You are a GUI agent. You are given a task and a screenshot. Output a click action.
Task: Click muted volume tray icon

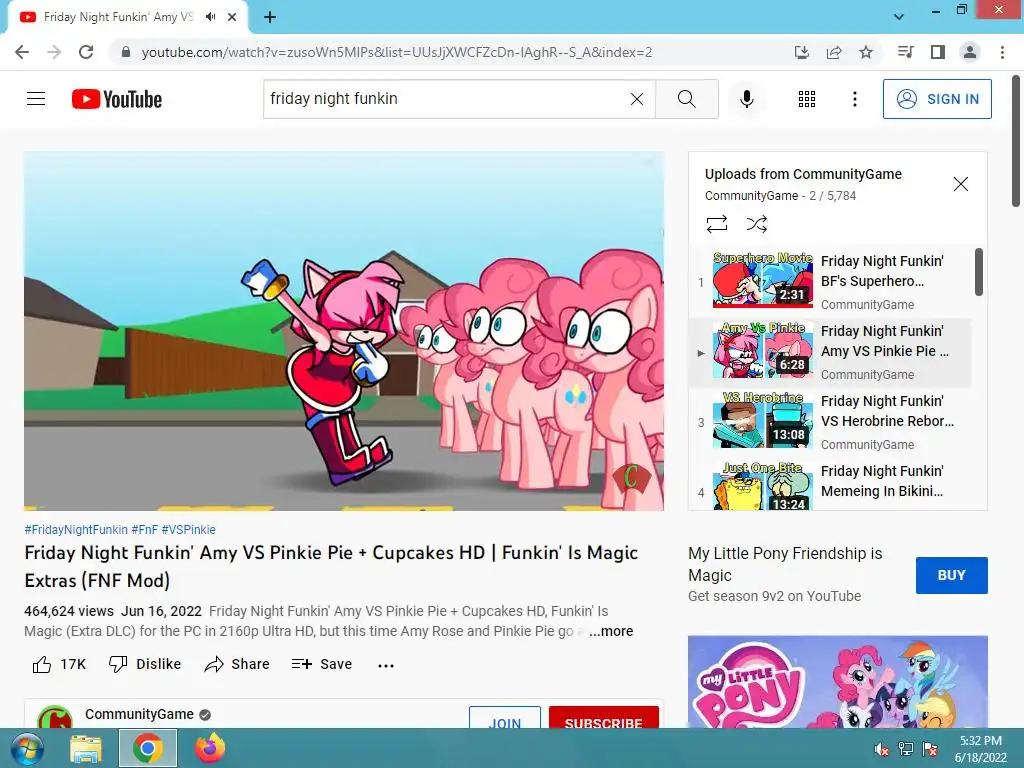click(x=882, y=749)
